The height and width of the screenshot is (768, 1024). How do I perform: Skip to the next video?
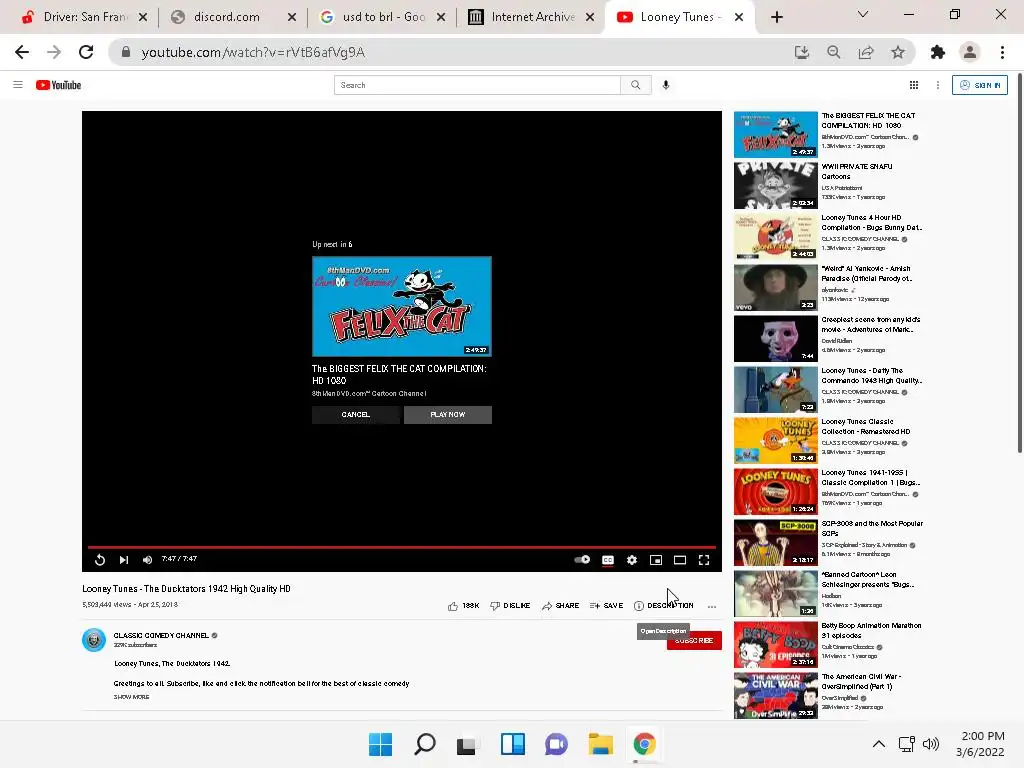124,560
